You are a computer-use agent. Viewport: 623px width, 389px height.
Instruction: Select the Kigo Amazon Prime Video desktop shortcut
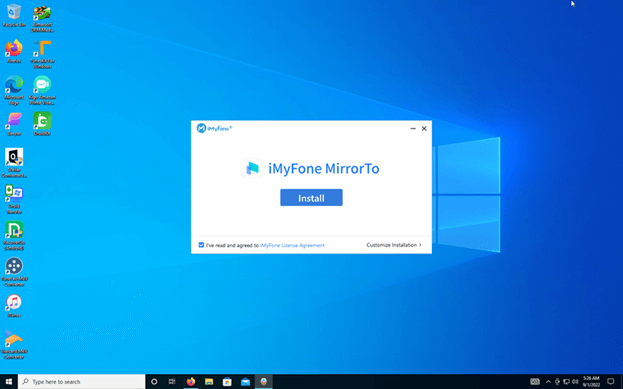pos(42,91)
